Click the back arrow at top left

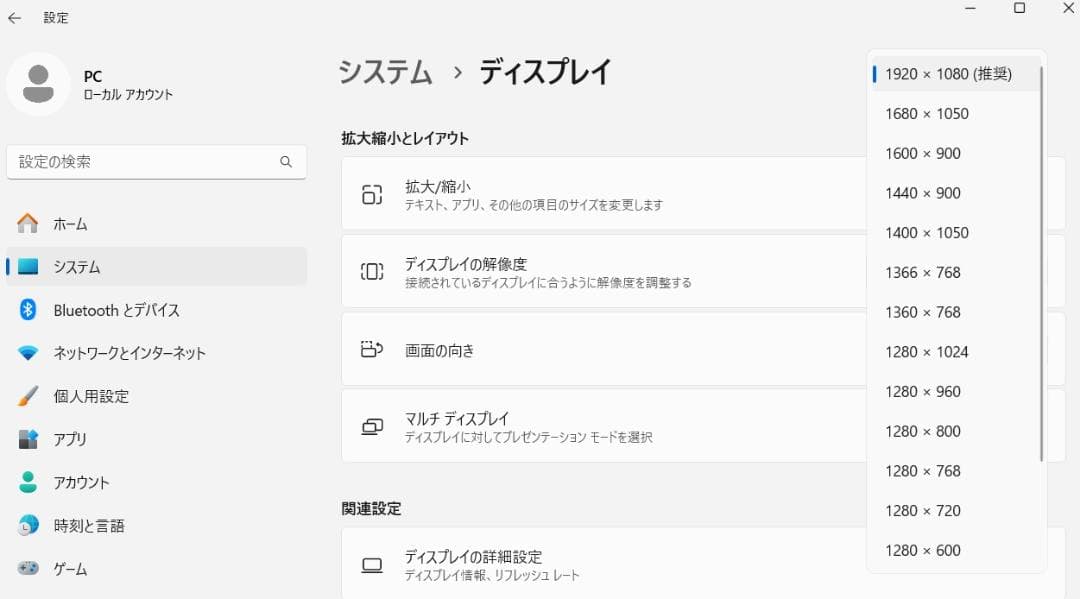(15, 17)
